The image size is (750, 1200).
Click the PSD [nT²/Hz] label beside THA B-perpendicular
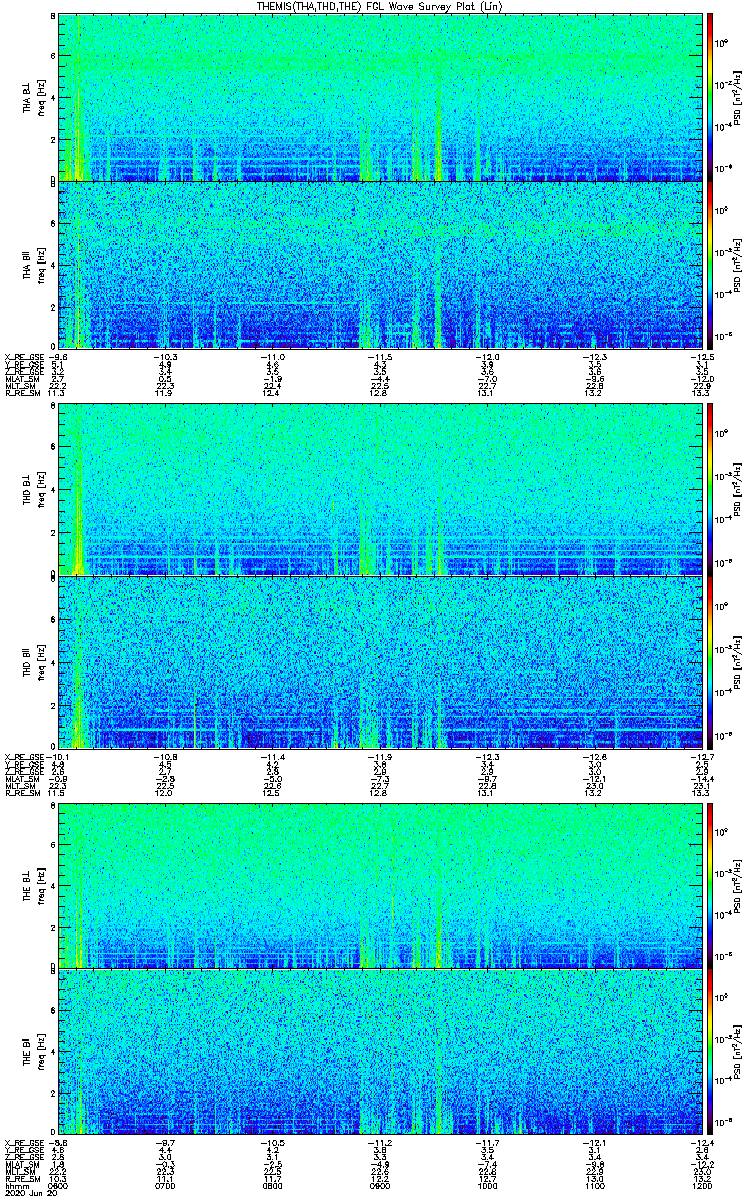737,97
